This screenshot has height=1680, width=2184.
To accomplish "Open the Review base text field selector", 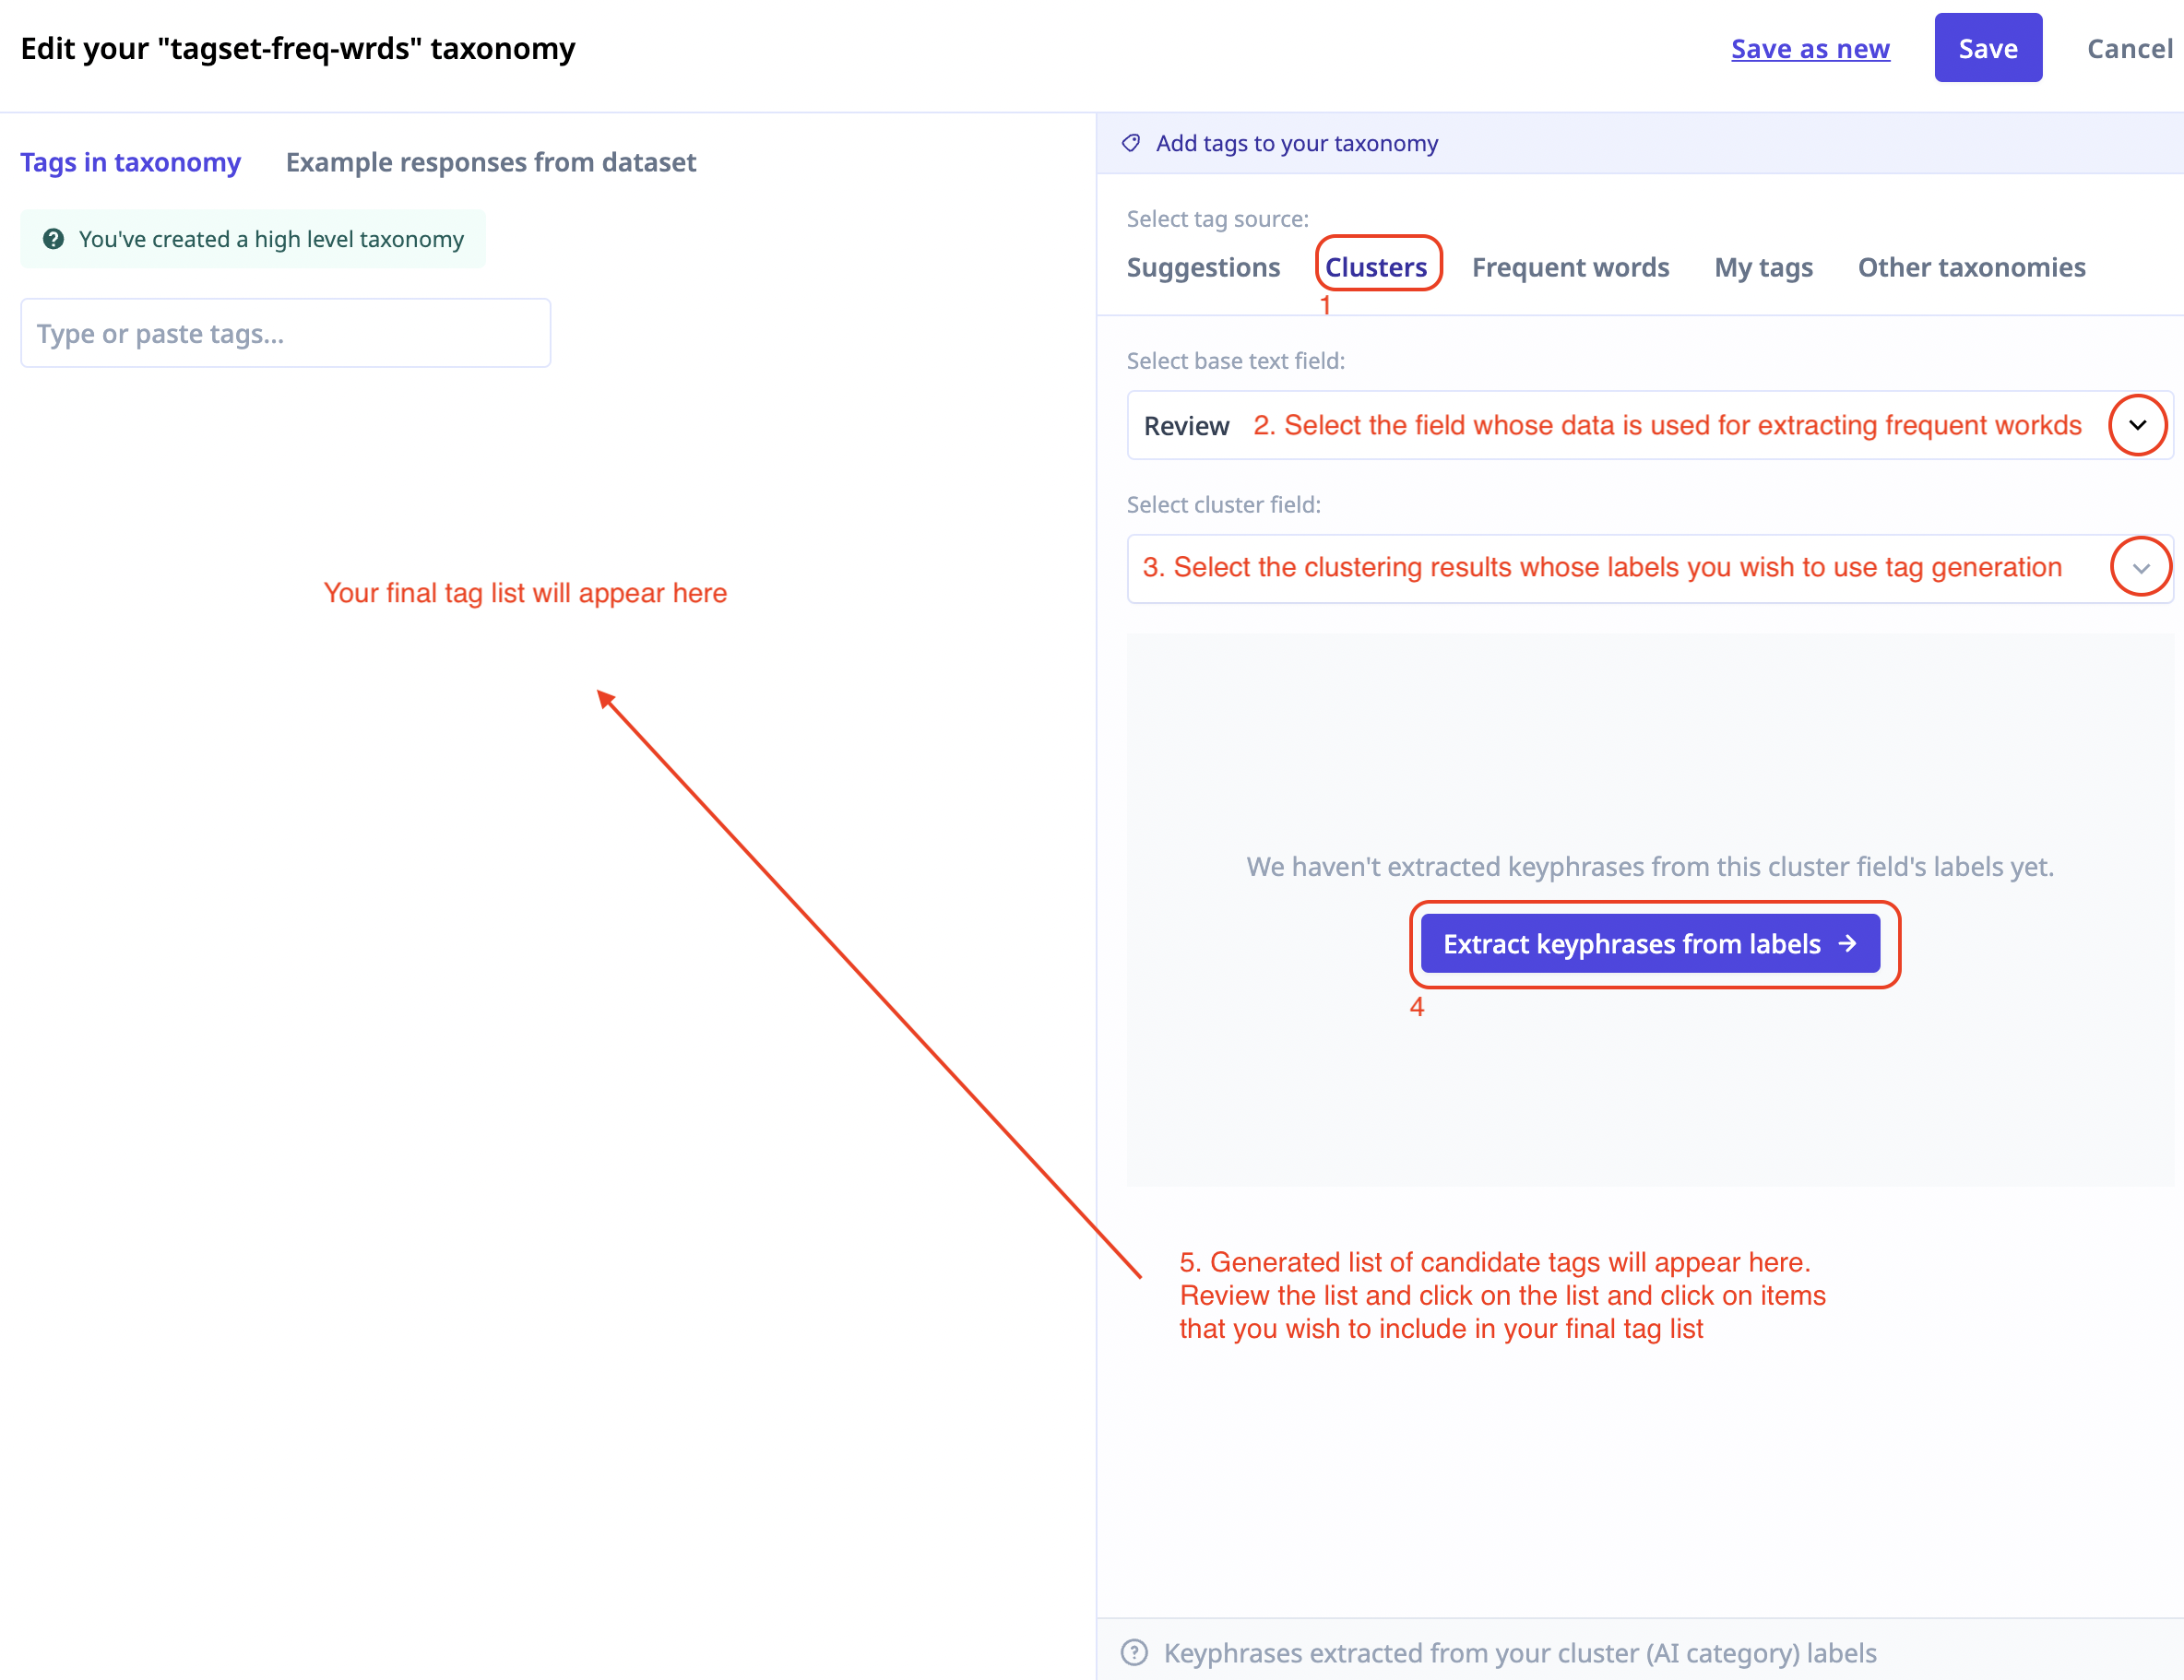I will 1187,426.
